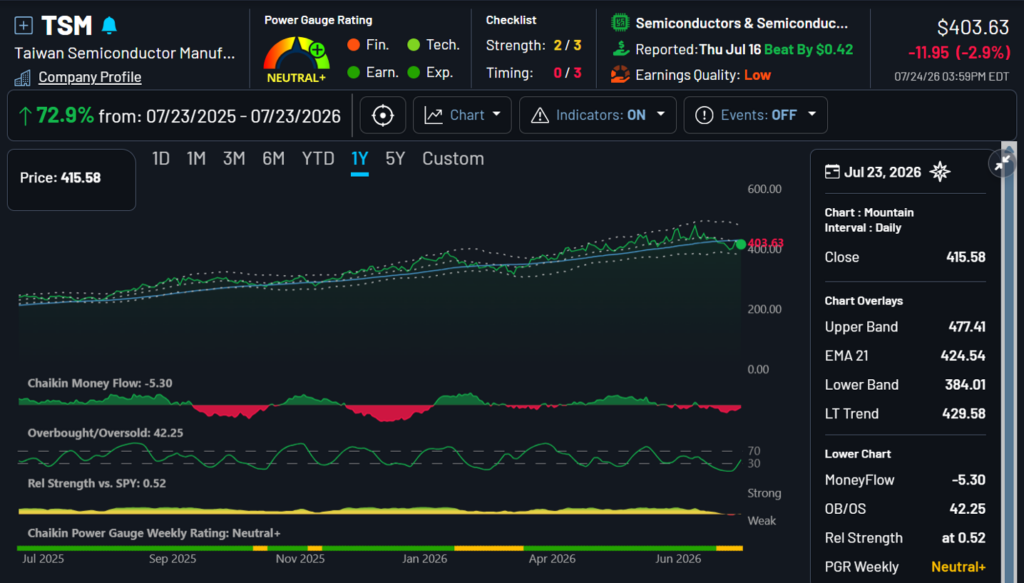Add TSM to watchlist plus icon
Viewport: 1024px width, 583px height.
tap(24, 25)
